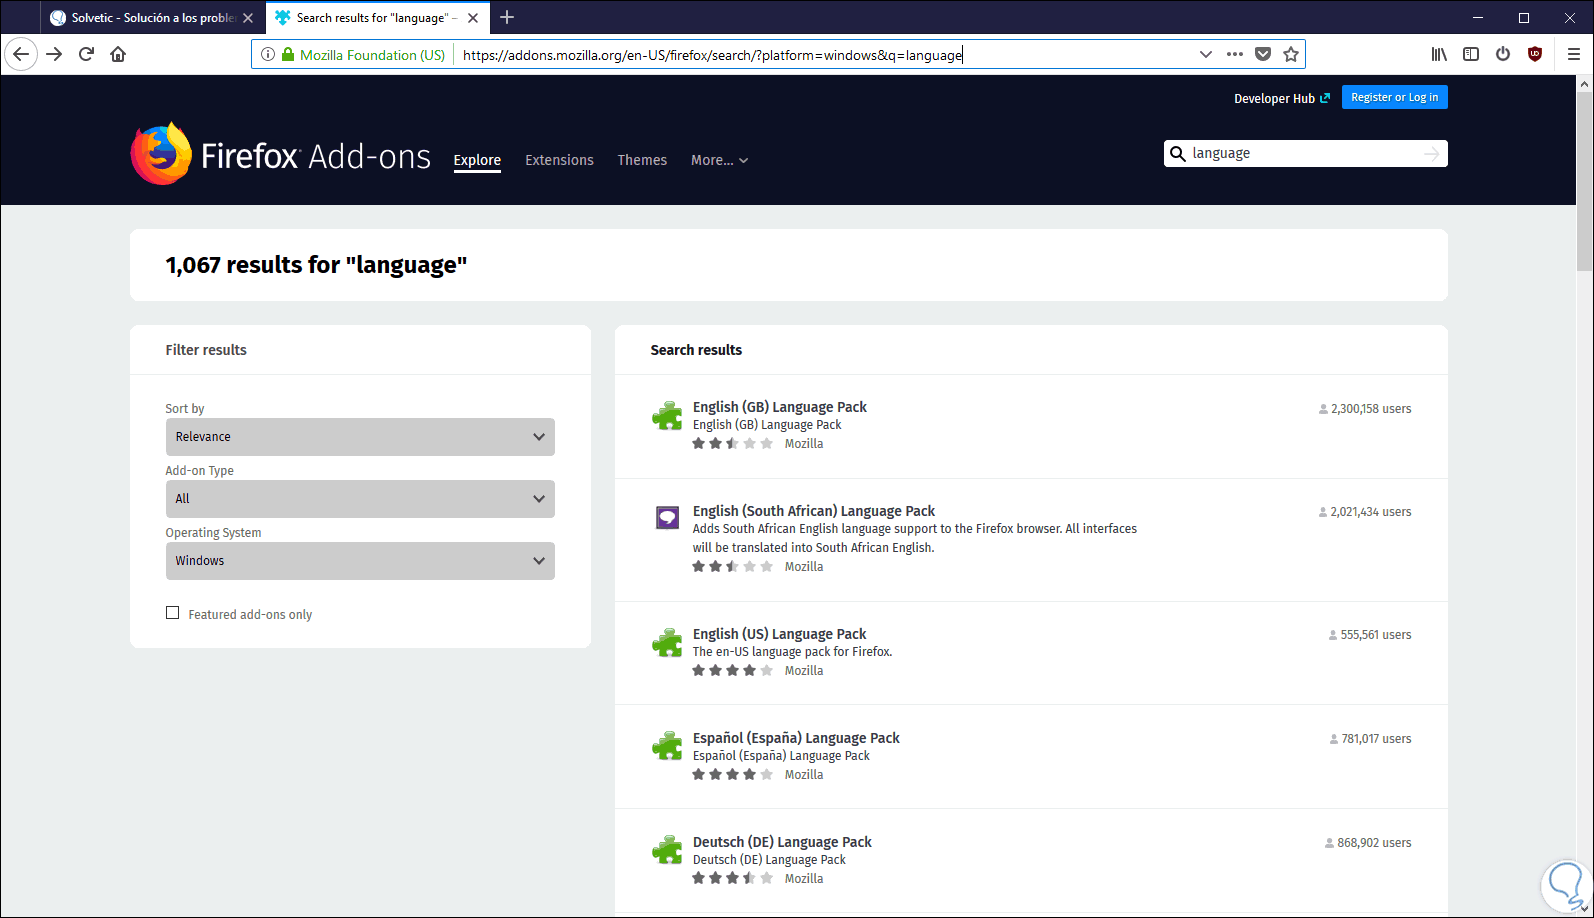Screen dimensions: 1594x918
Task: Open English (GB) Language Pack result
Action: click(780, 407)
